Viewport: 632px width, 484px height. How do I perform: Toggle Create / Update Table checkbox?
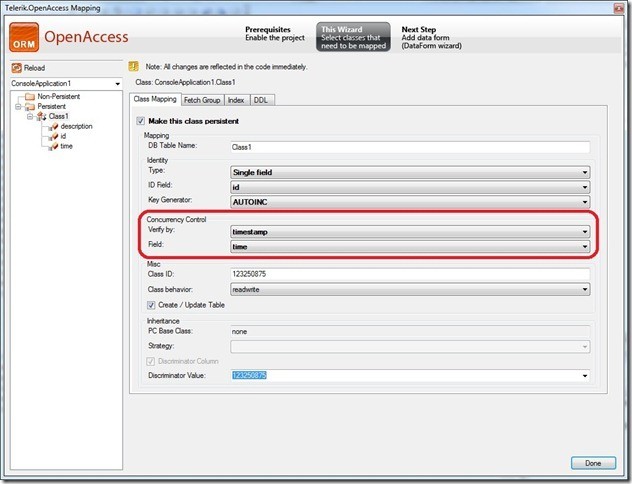coord(151,305)
